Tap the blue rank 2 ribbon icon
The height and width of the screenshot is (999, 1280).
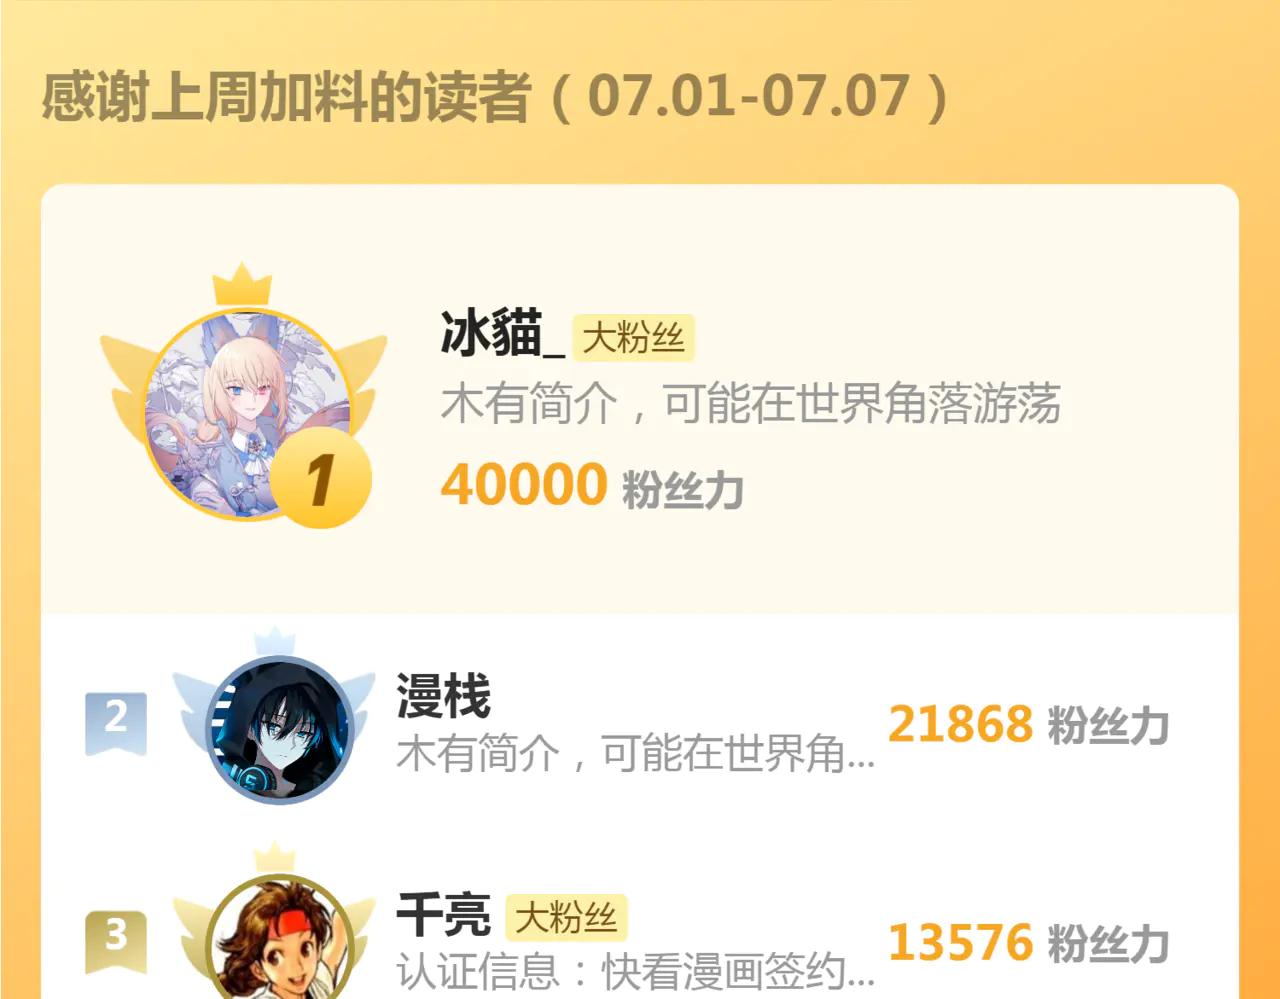(116, 723)
